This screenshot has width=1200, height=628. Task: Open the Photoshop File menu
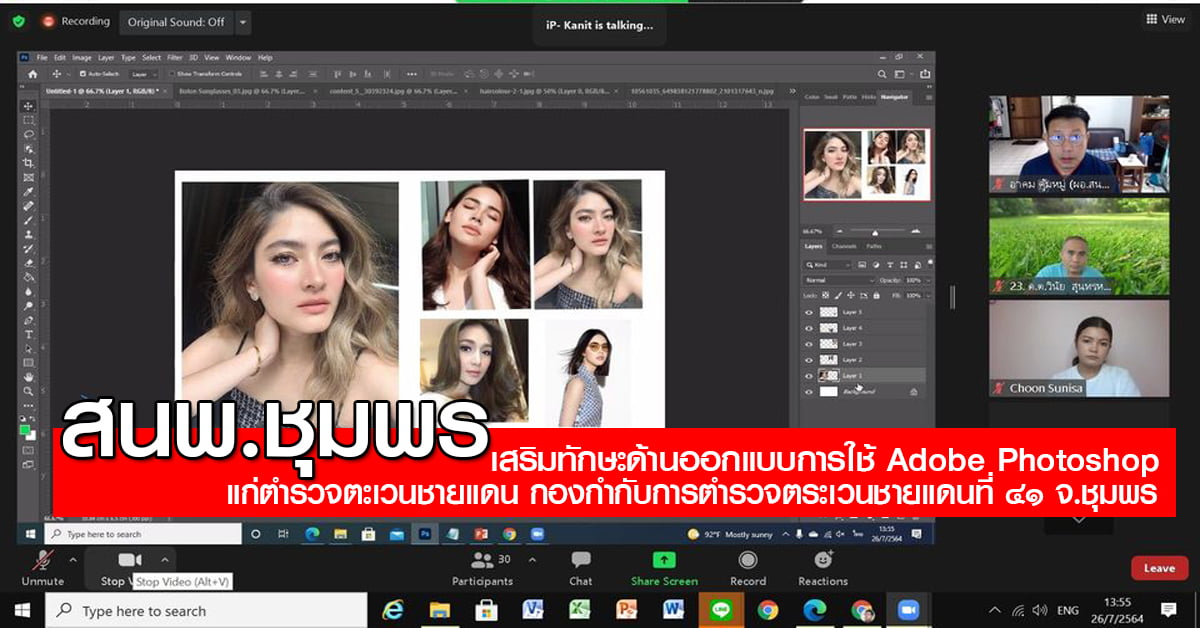[43, 57]
